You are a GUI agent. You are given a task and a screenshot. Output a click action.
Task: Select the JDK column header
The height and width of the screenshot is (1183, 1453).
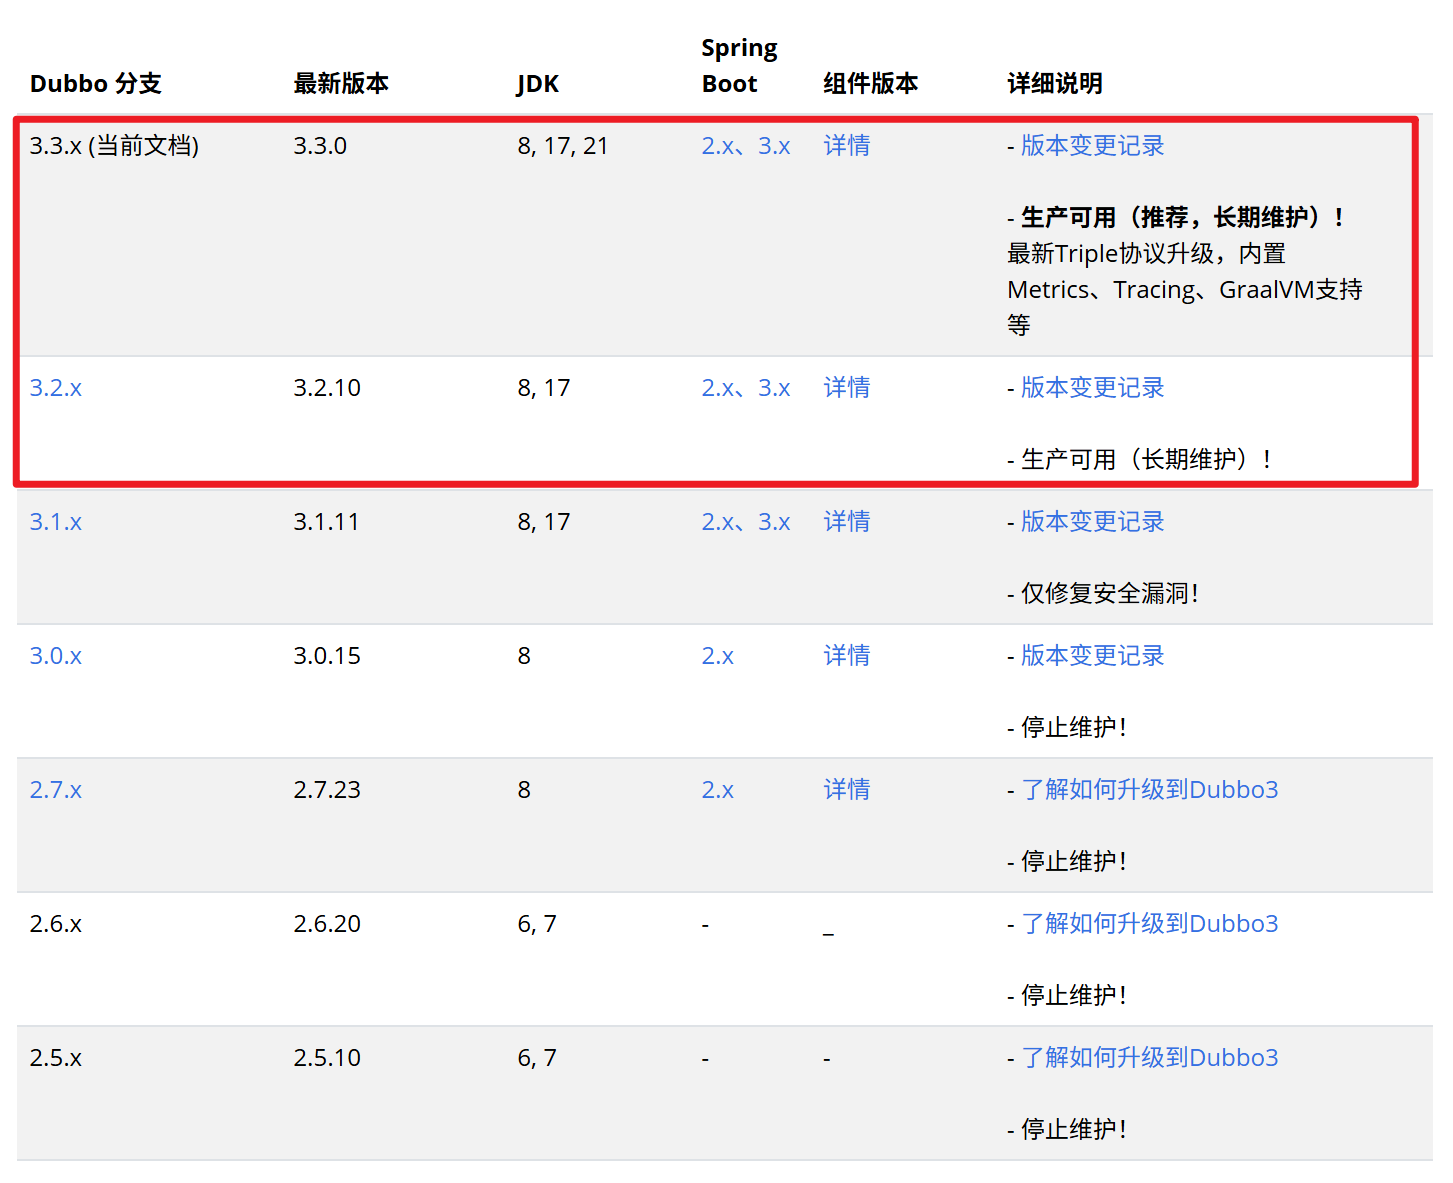538,84
